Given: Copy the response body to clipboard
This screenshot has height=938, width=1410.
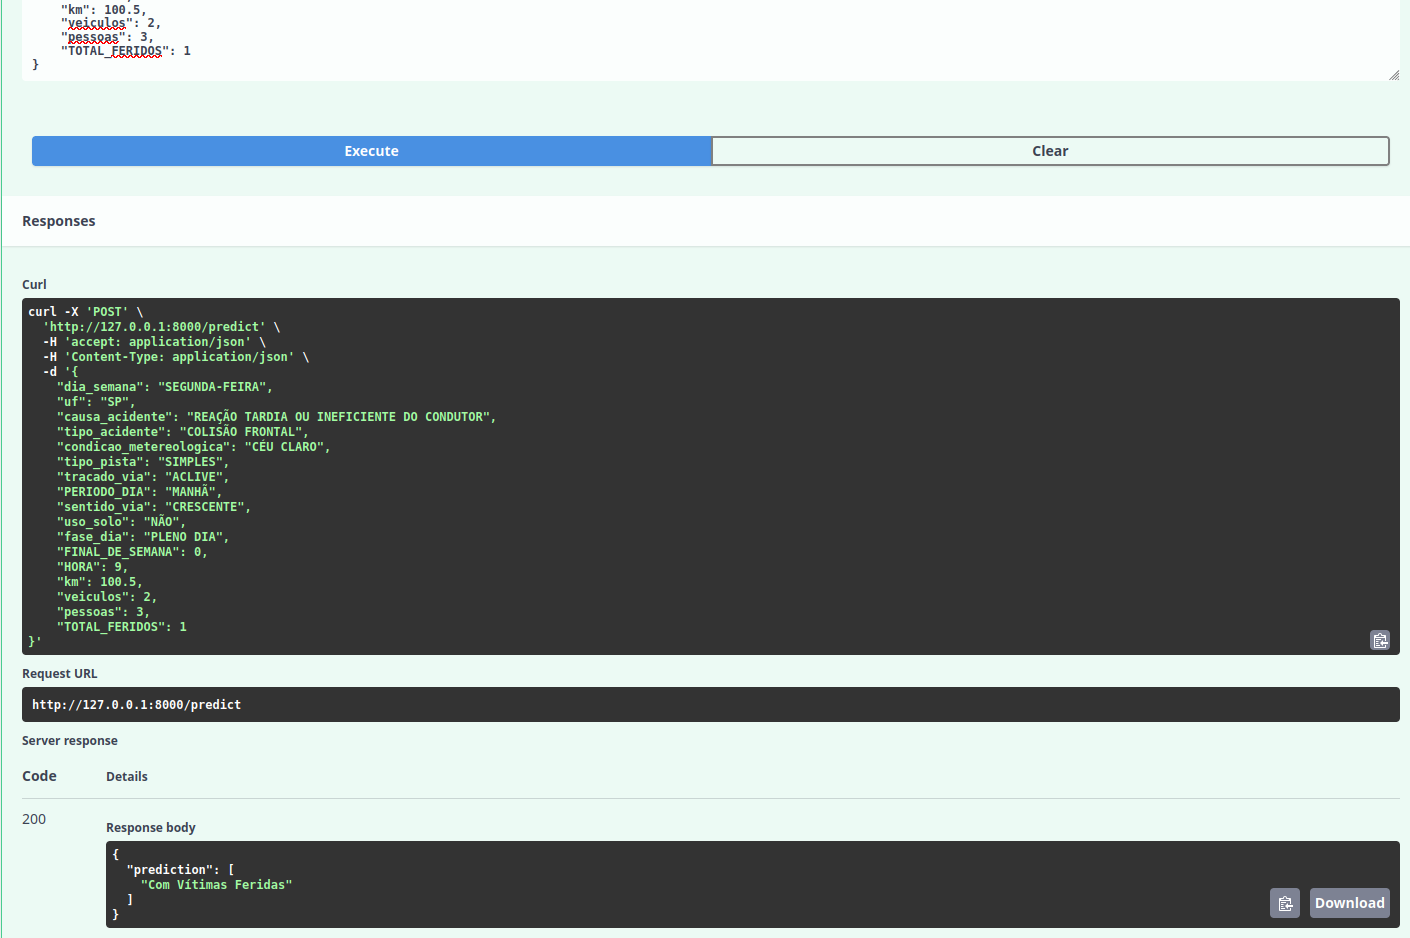Looking at the screenshot, I should click(x=1285, y=903).
